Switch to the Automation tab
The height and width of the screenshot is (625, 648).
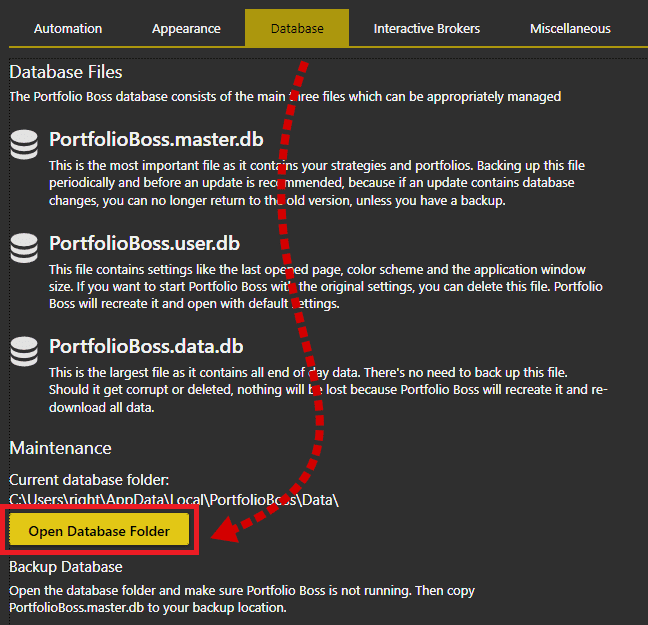tap(68, 28)
